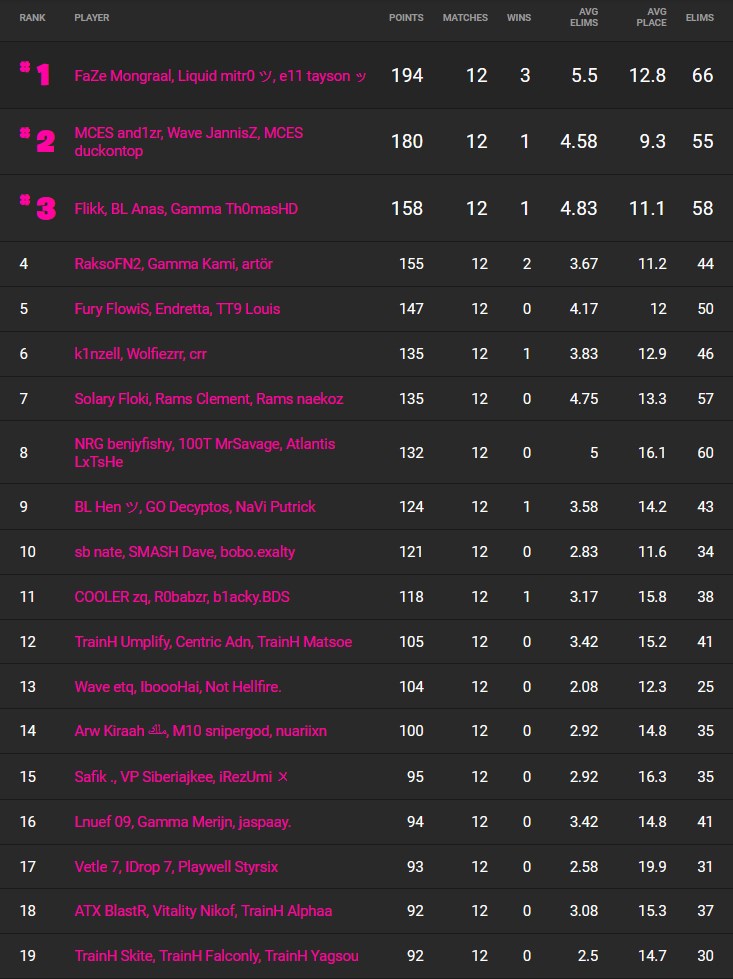Open the RaksoFN2, Gamma Kami team
This screenshot has height=979, width=733.
click(x=173, y=264)
